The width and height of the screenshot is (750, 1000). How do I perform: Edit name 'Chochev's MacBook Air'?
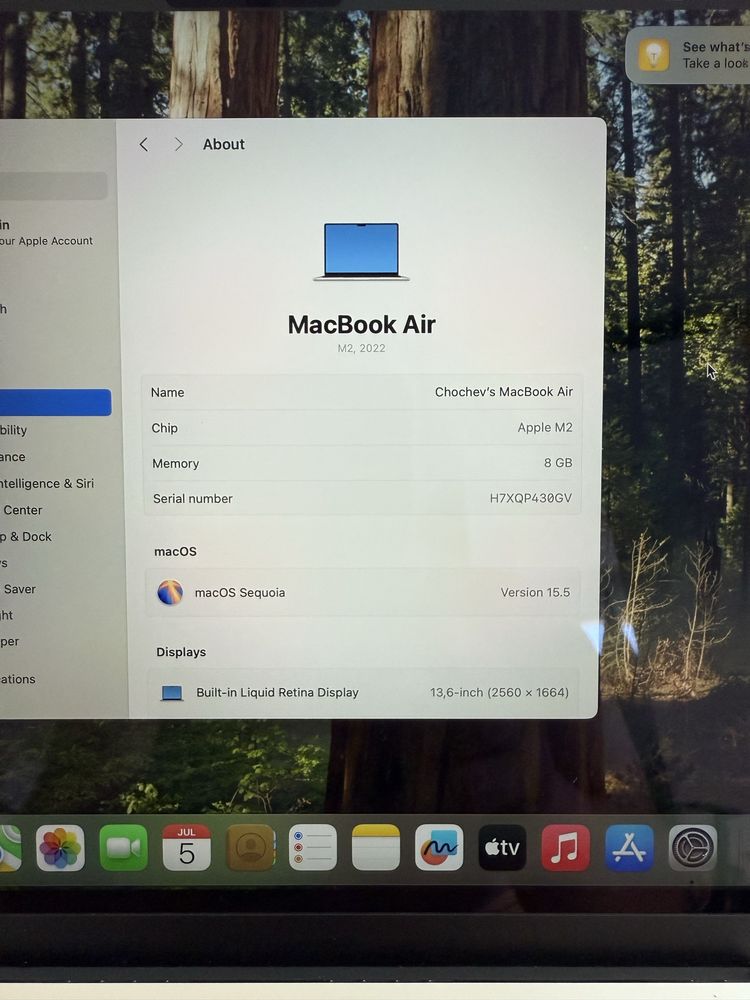point(504,392)
